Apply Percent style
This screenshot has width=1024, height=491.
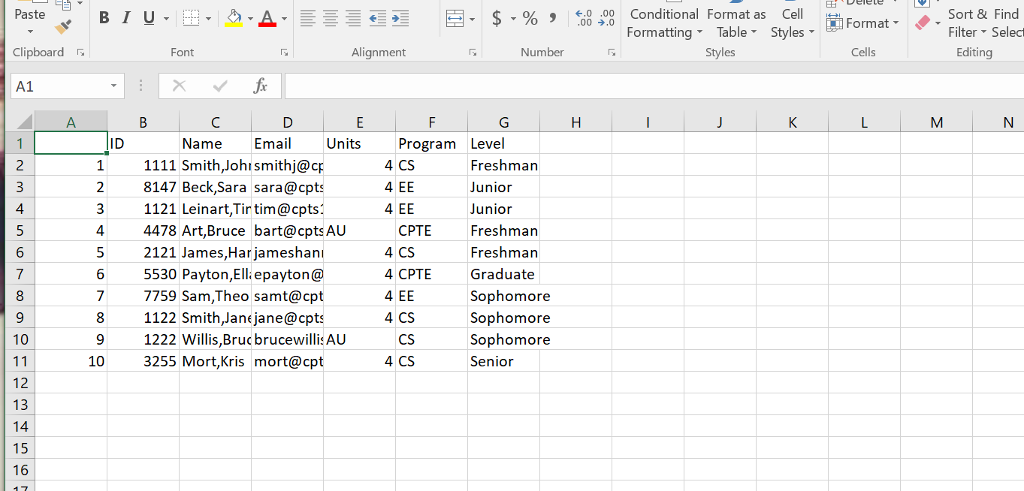[530, 18]
